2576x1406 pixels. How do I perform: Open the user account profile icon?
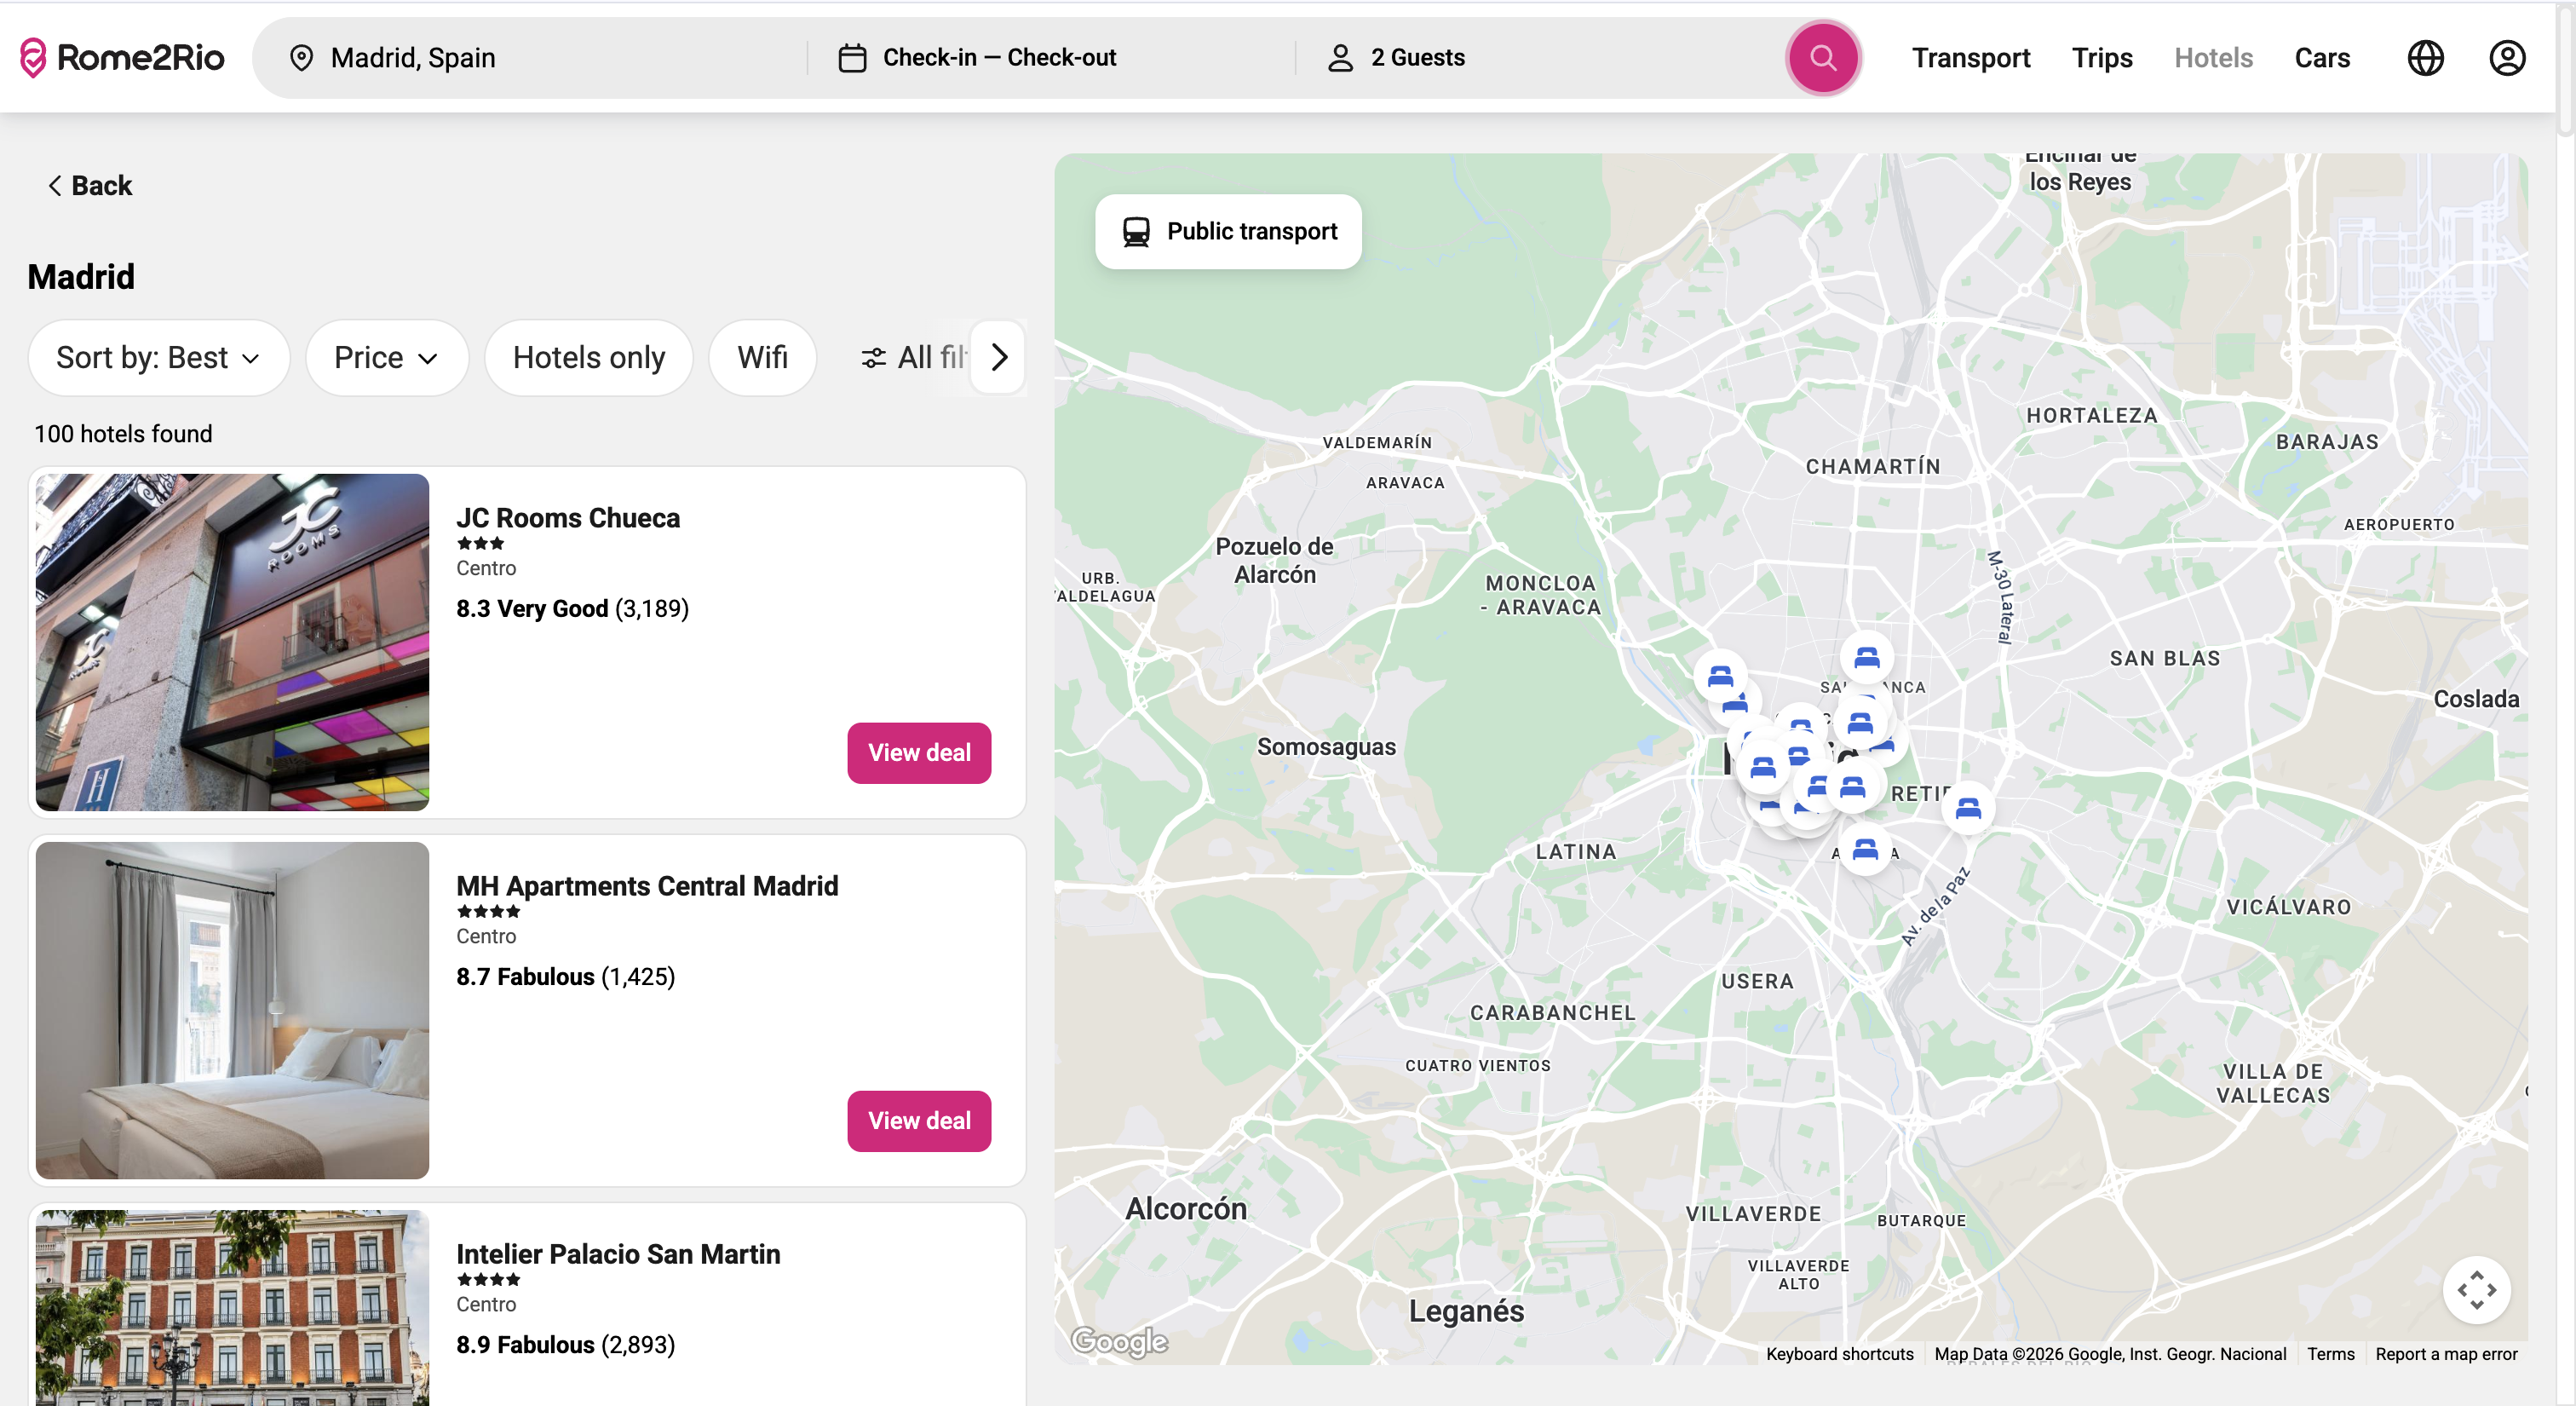pyautogui.click(x=2506, y=58)
